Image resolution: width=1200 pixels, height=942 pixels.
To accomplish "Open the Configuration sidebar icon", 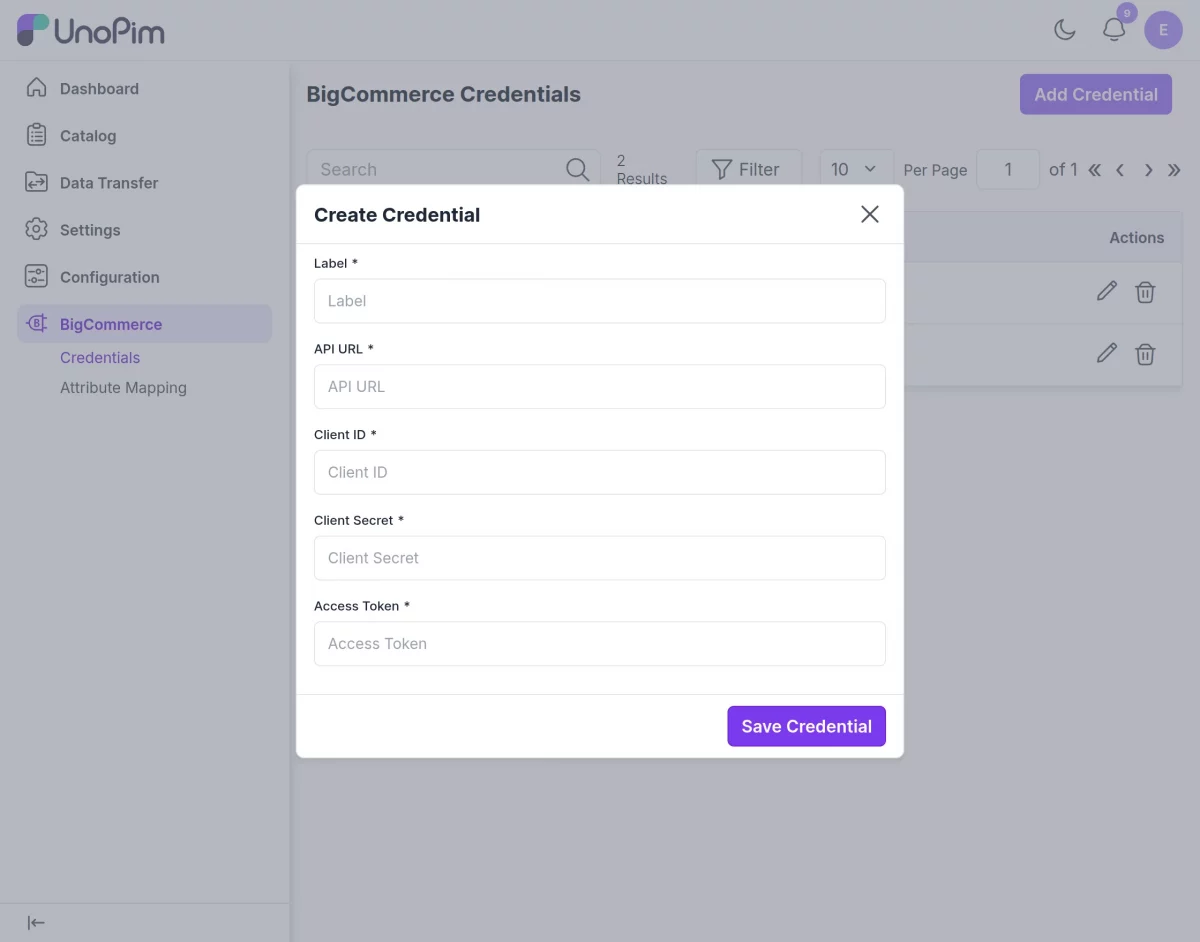I will pyautogui.click(x=36, y=276).
